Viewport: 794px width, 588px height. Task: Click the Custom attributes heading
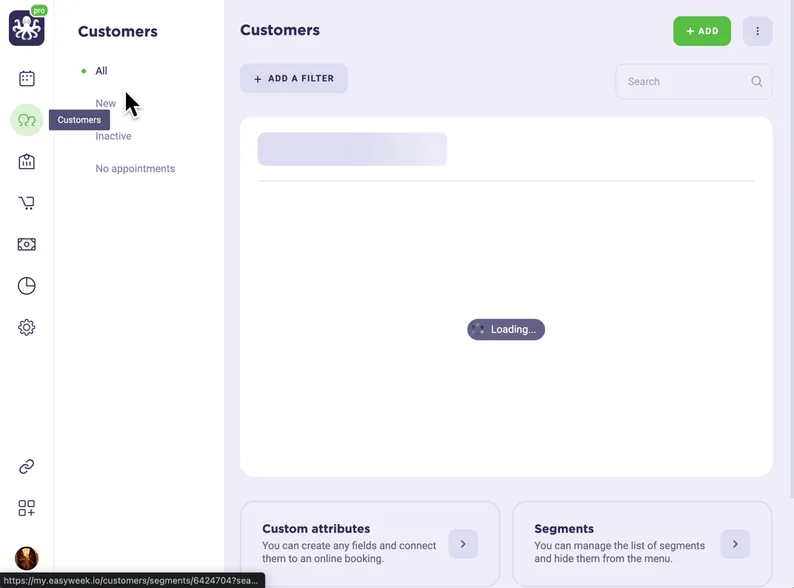coord(316,529)
